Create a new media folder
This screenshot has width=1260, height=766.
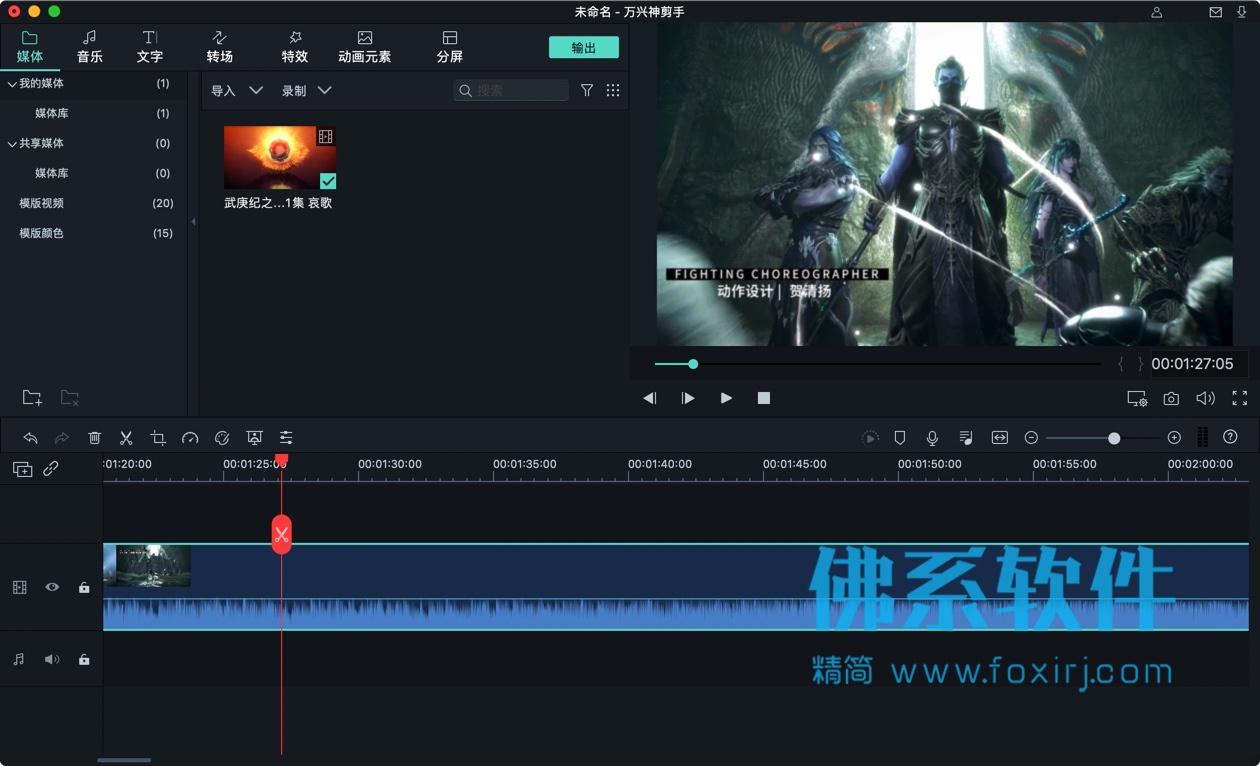pyautogui.click(x=32, y=398)
